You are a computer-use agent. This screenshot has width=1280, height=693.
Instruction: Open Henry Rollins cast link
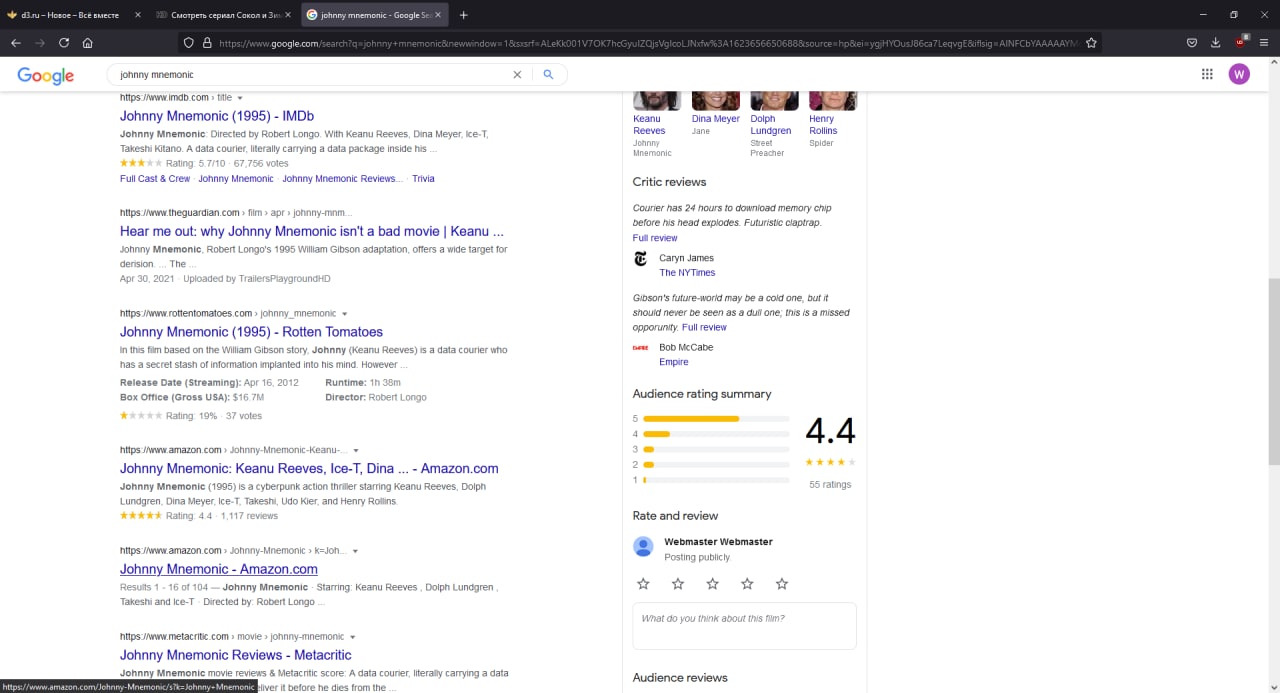point(823,125)
